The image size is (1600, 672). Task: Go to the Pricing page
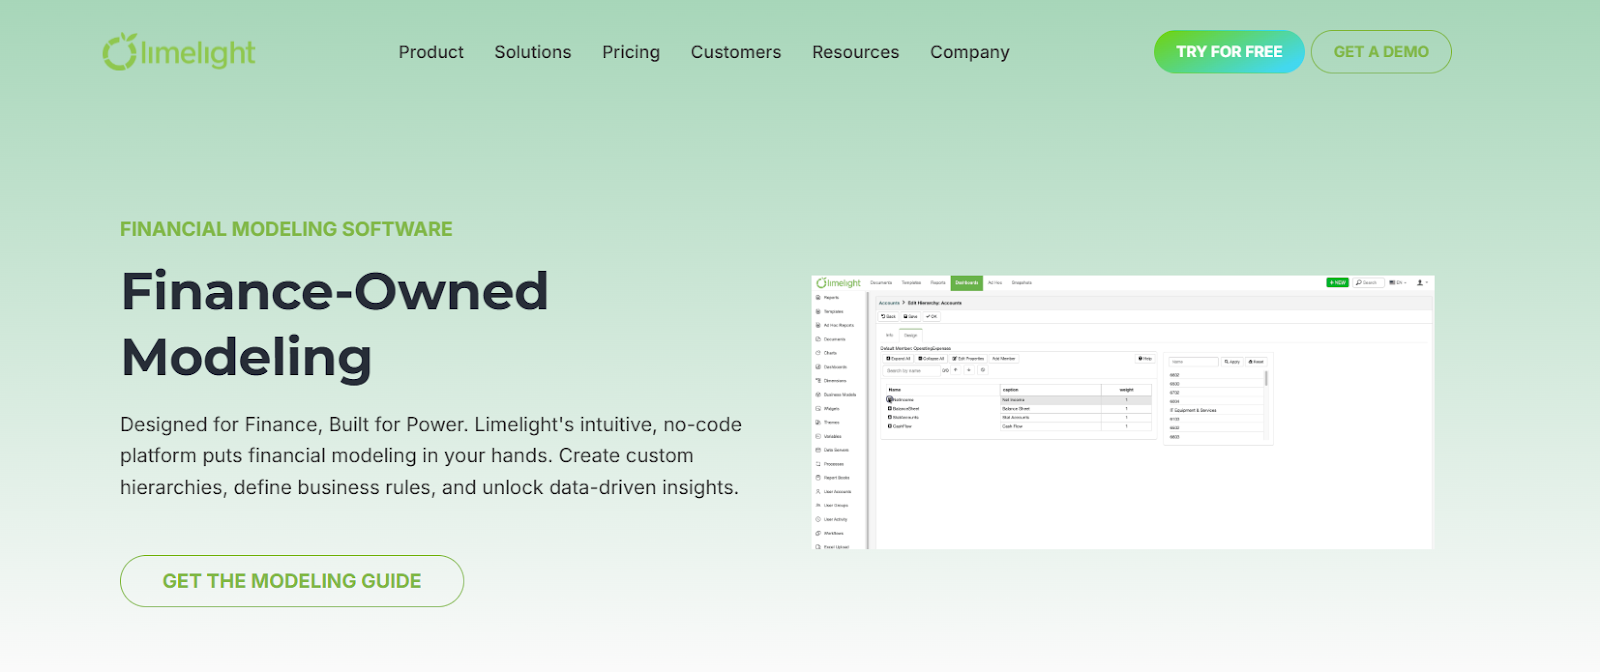click(631, 52)
